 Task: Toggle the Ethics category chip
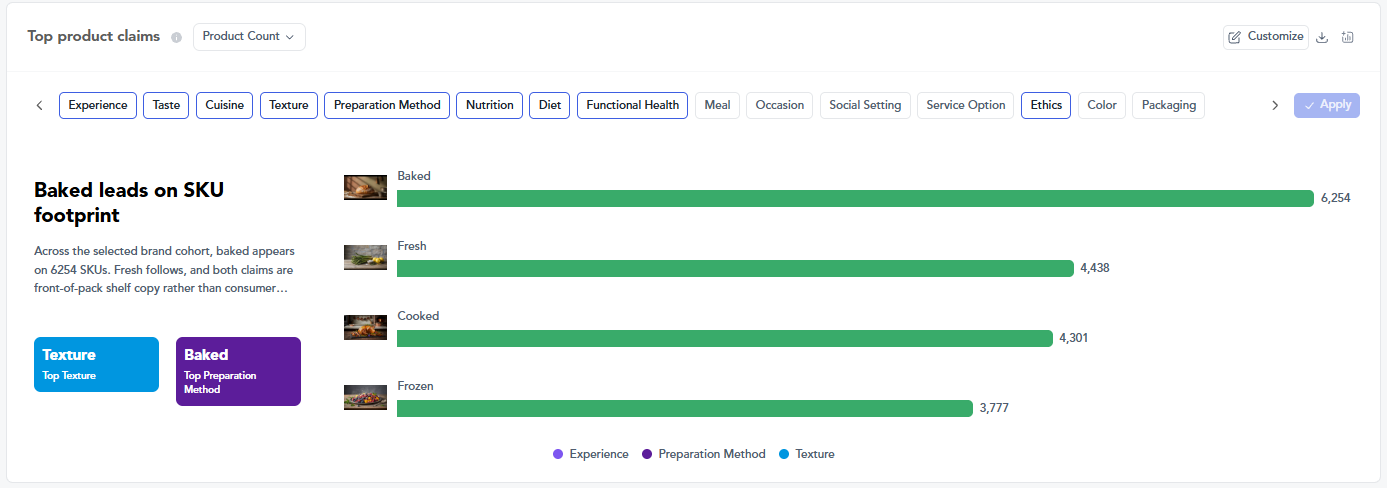(x=1046, y=105)
